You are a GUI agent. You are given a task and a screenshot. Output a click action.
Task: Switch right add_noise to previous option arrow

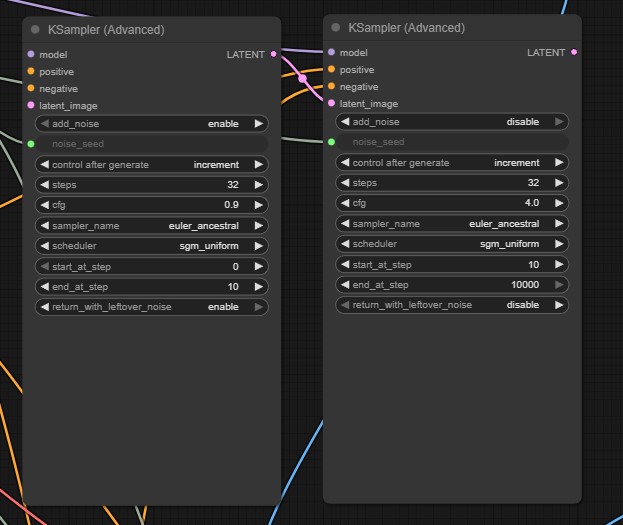pos(345,122)
